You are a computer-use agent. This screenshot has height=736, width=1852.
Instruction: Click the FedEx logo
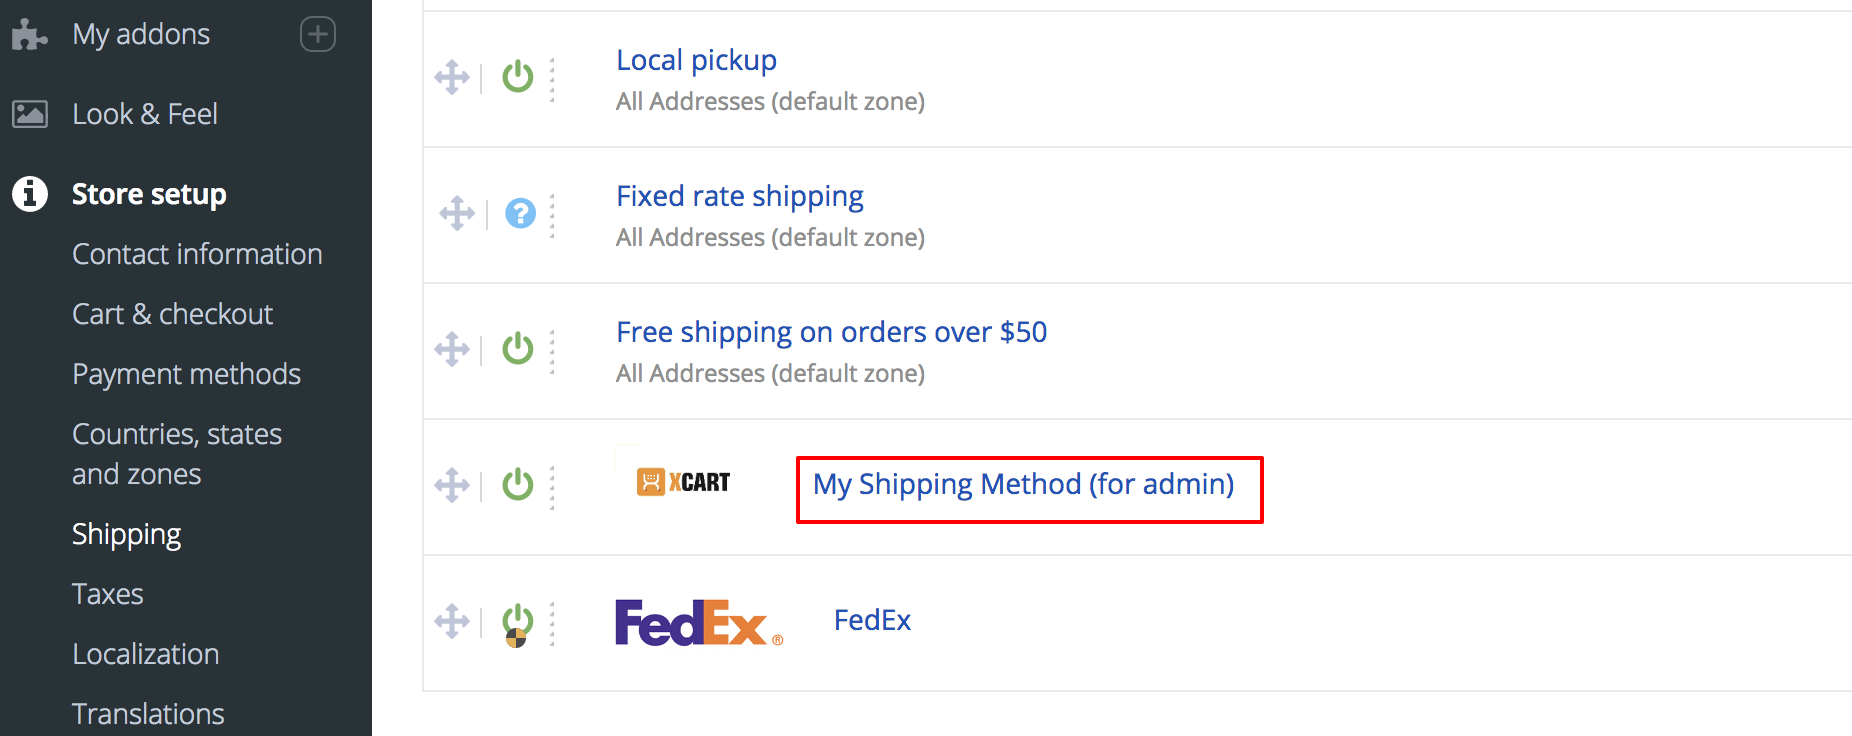click(697, 620)
